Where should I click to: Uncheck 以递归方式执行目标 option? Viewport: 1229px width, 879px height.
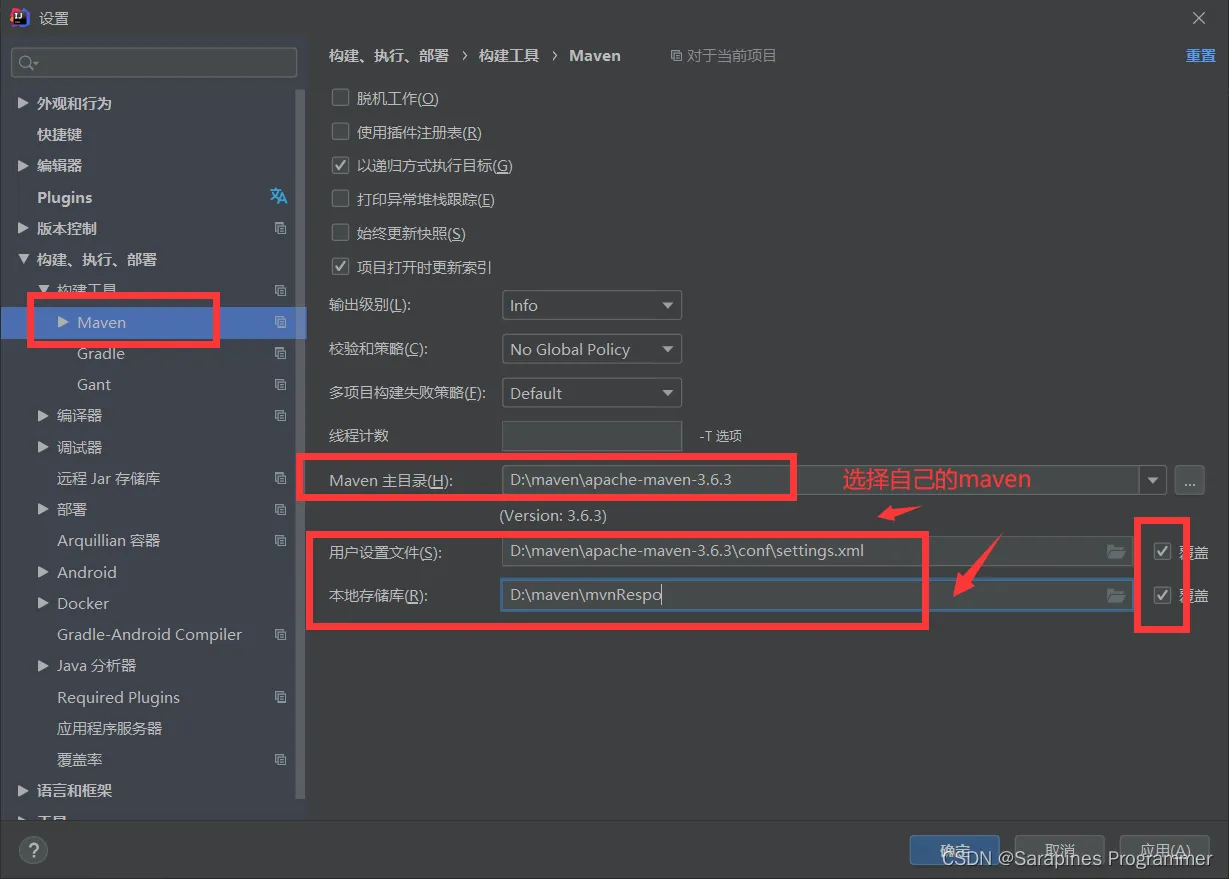[x=340, y=166]
